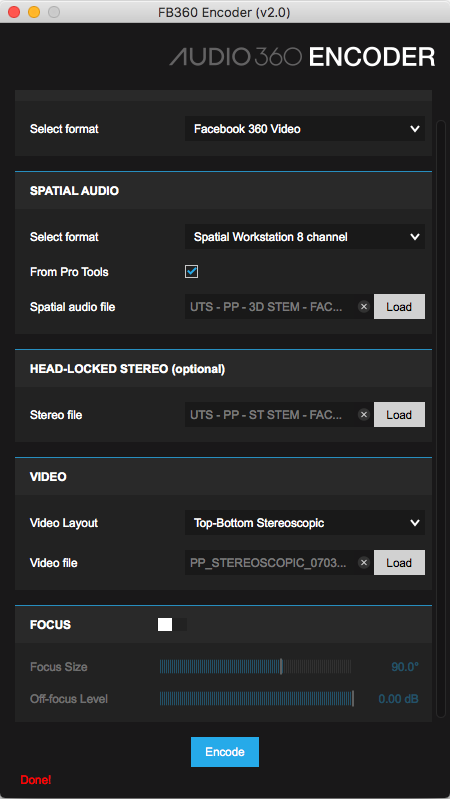Click the red Done! status text

(36, 780)
